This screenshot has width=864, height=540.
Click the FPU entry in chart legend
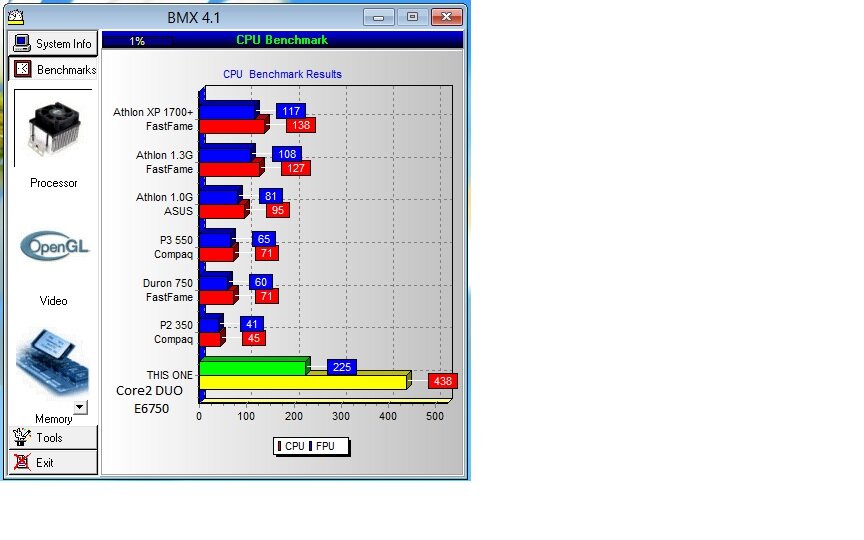pyautogui.click(x=325, y=446)
